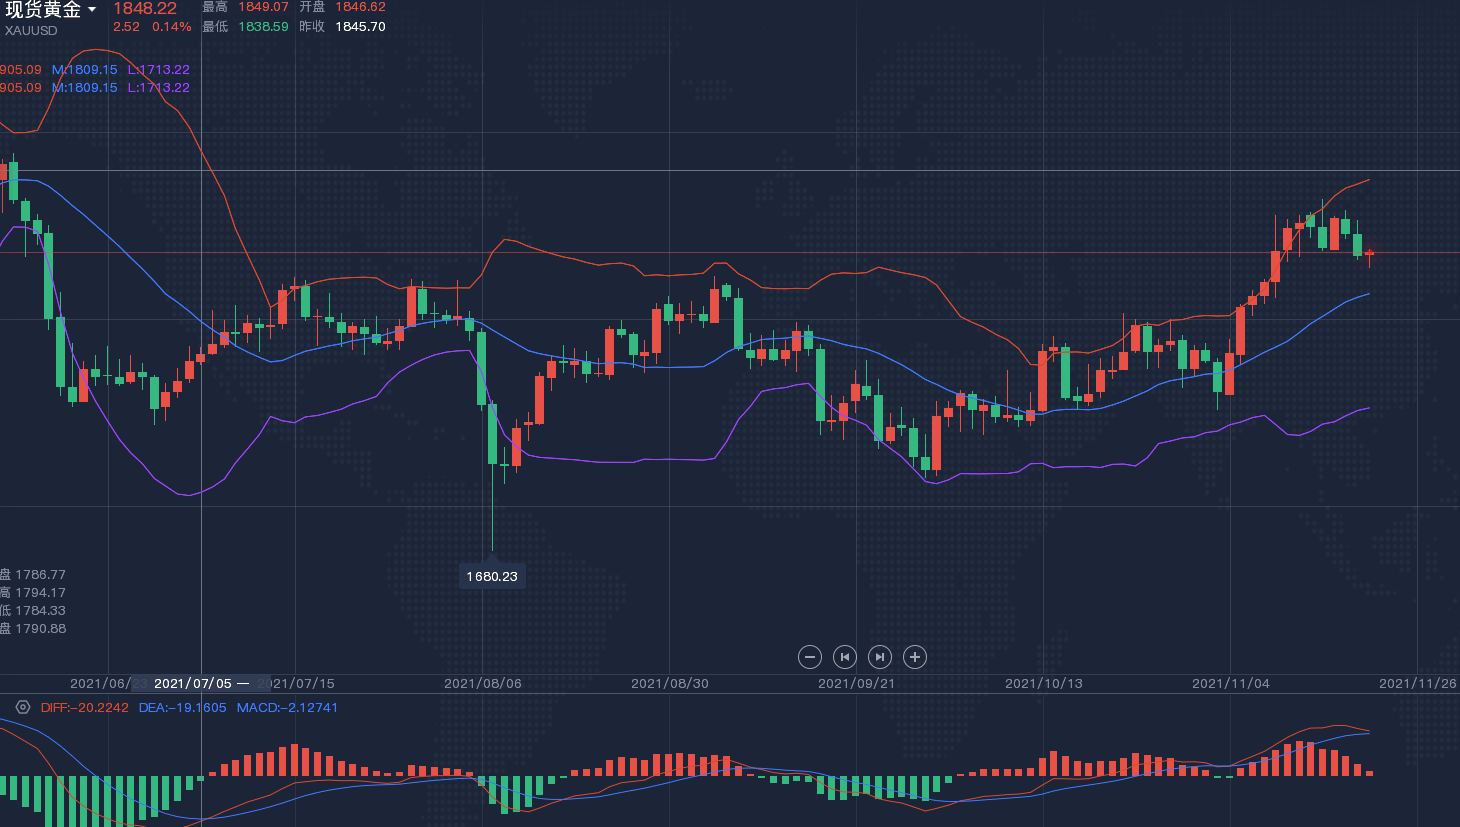Click the DEA value label in MACD panel
The height and width of the screenshot is (827, 1460).
point(182,707)
